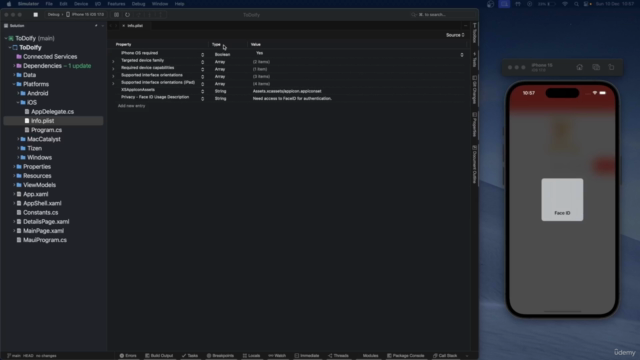Navigate forward with the editor right arrow
The width and height of the screenshot is (640, 360).
point(116,26)
